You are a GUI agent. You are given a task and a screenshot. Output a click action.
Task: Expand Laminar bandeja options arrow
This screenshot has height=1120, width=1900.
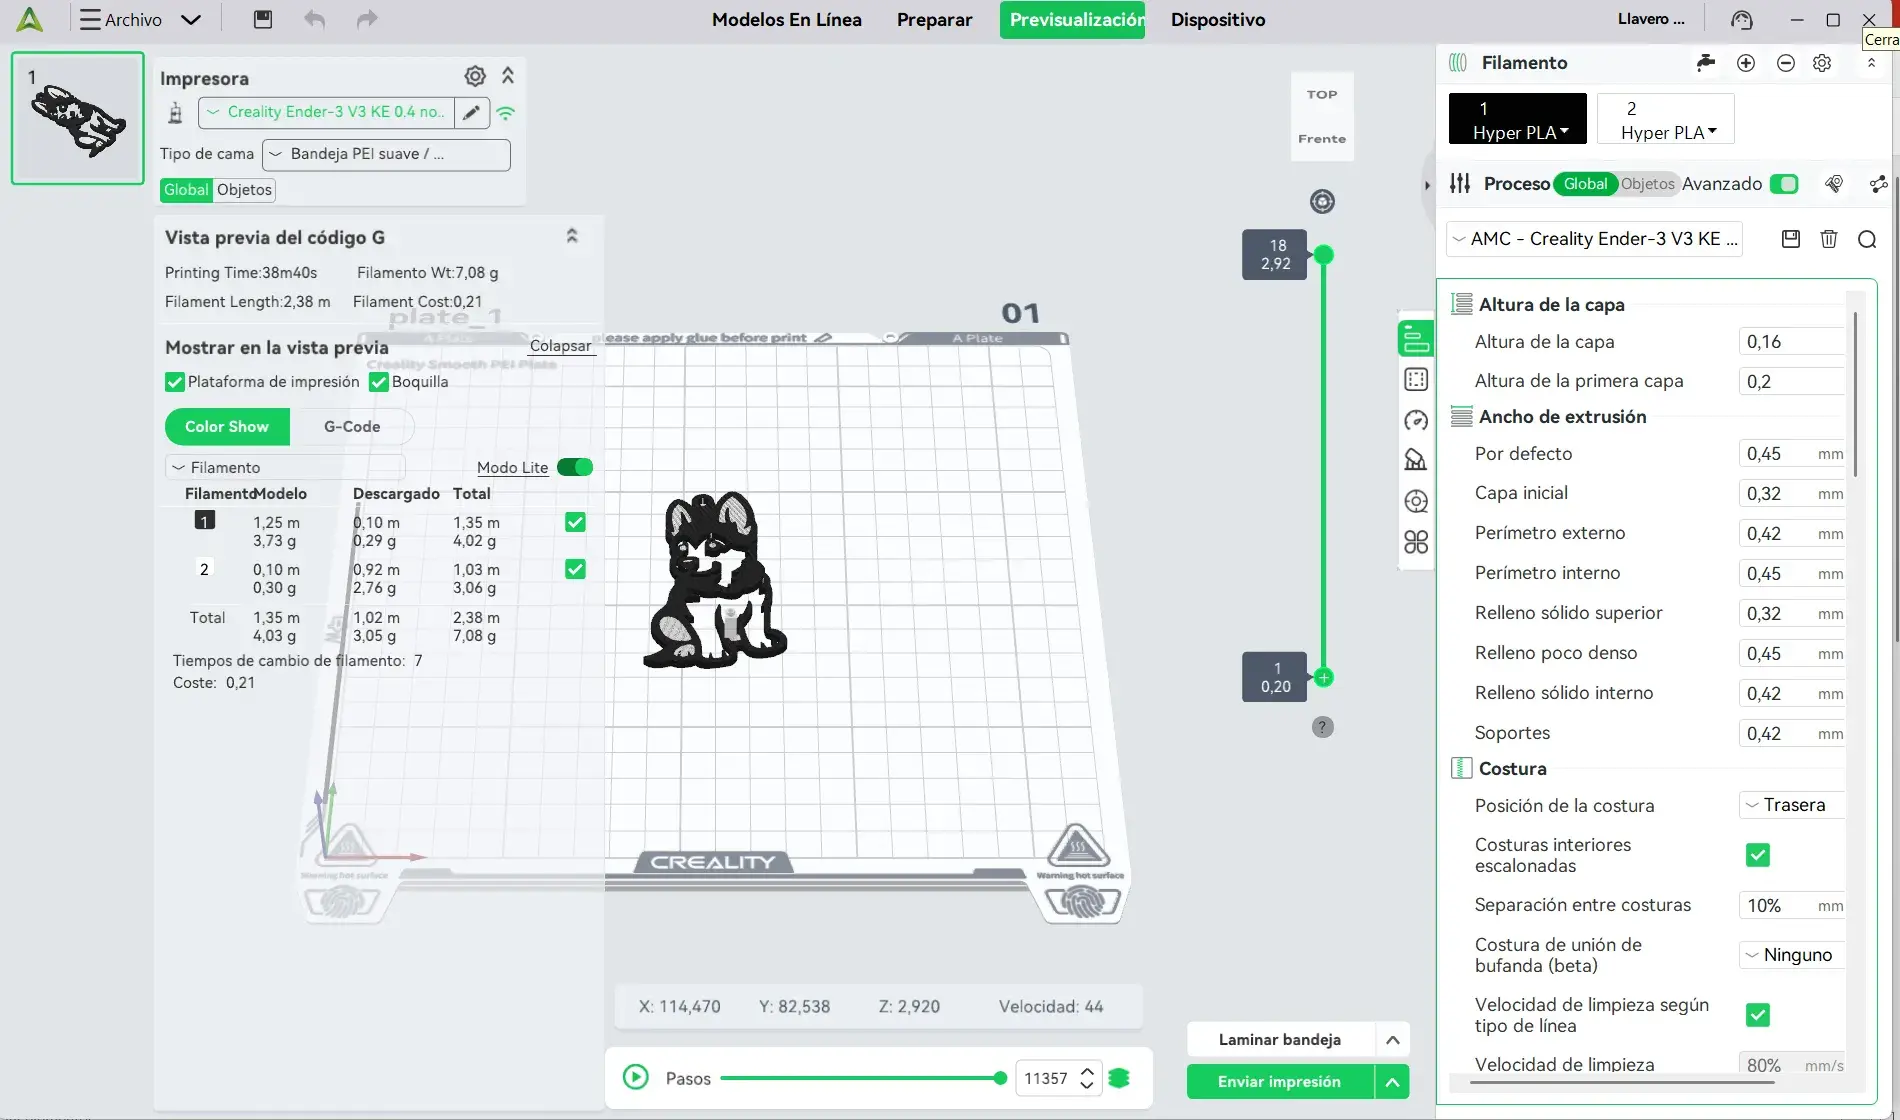(1393, 1040)
